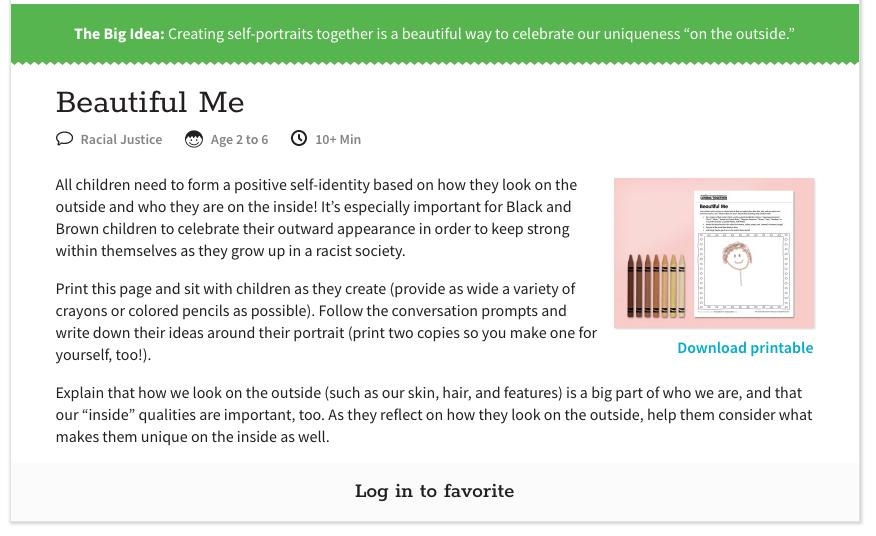Click the Beautiful Me page title
The height and width of the screenshot is (536, 876).
150,102
